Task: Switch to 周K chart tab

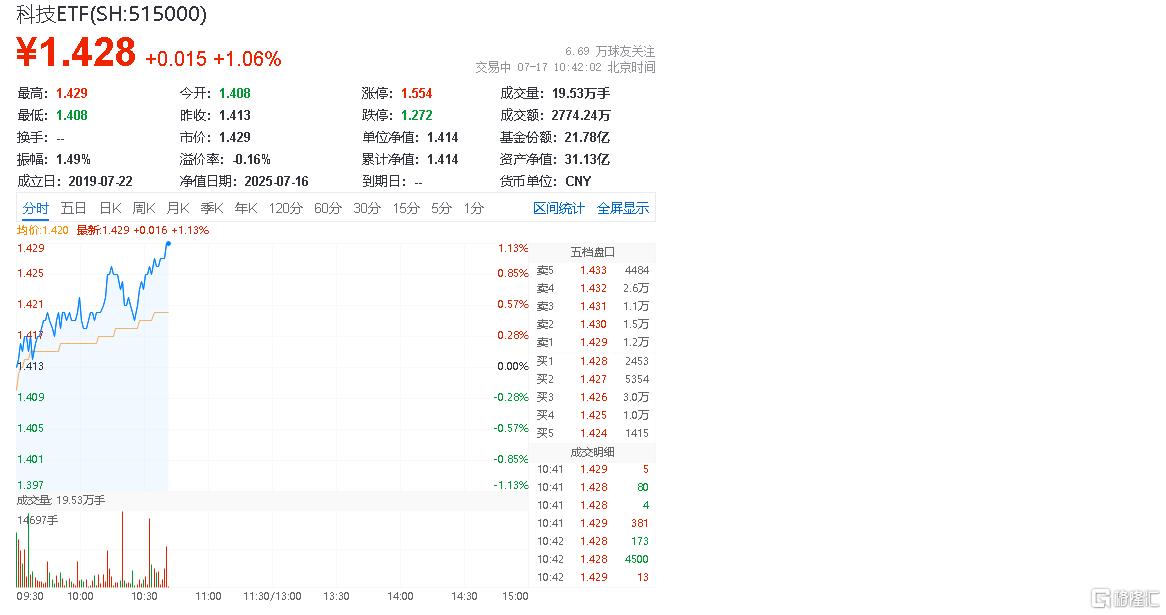Action: click(144, 208)
